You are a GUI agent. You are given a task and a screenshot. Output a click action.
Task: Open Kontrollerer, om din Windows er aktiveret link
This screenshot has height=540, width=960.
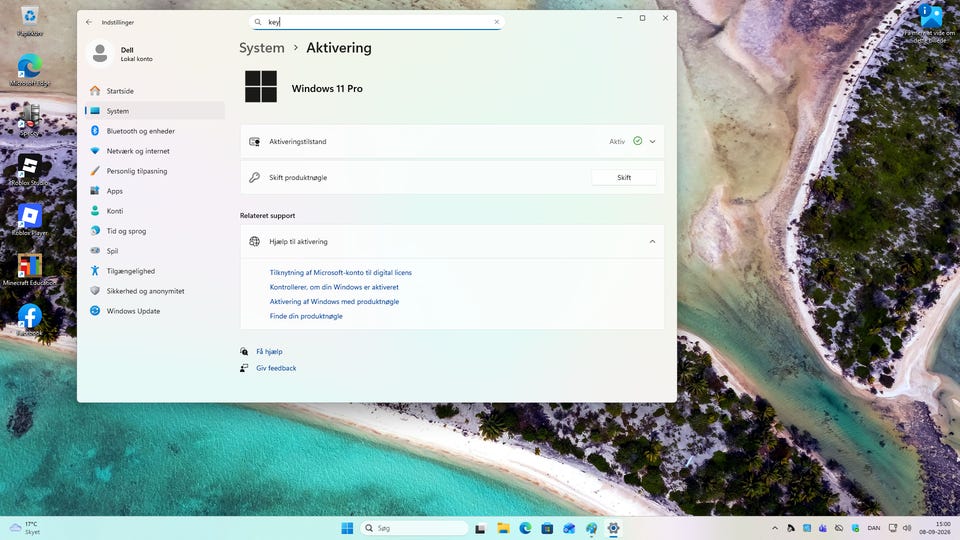[334, 287]
